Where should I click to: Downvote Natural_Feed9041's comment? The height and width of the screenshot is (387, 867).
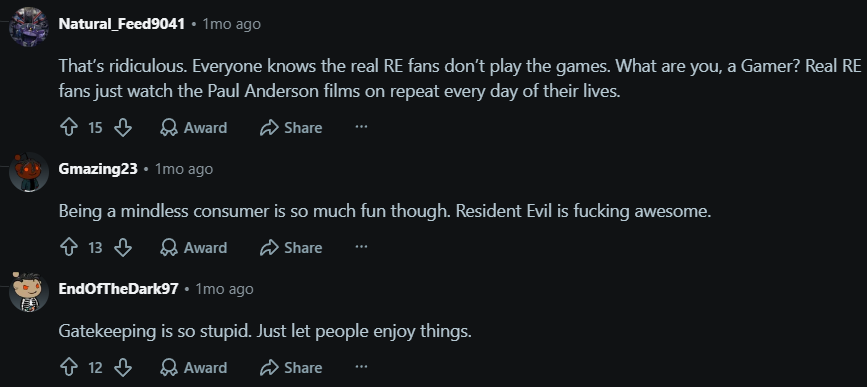tap(123, 128)
